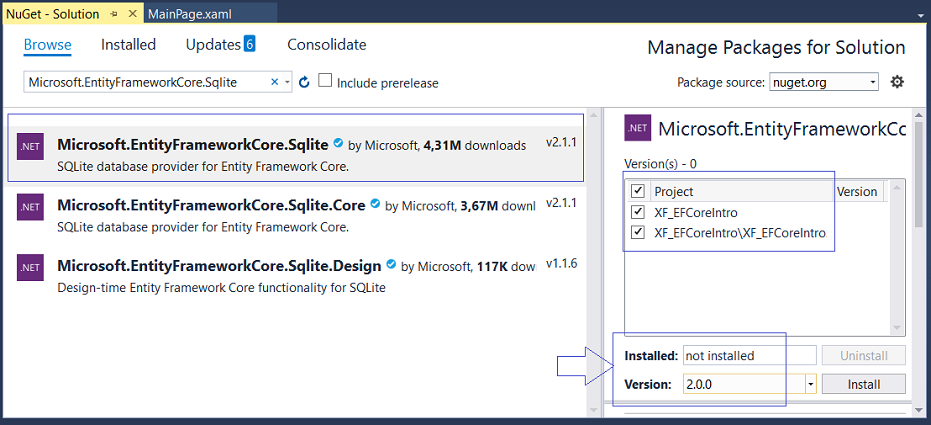Sort by the Project column header
The width and height of the screenshot is (931, 425).
pyautogui.click(x=740, y=191)
